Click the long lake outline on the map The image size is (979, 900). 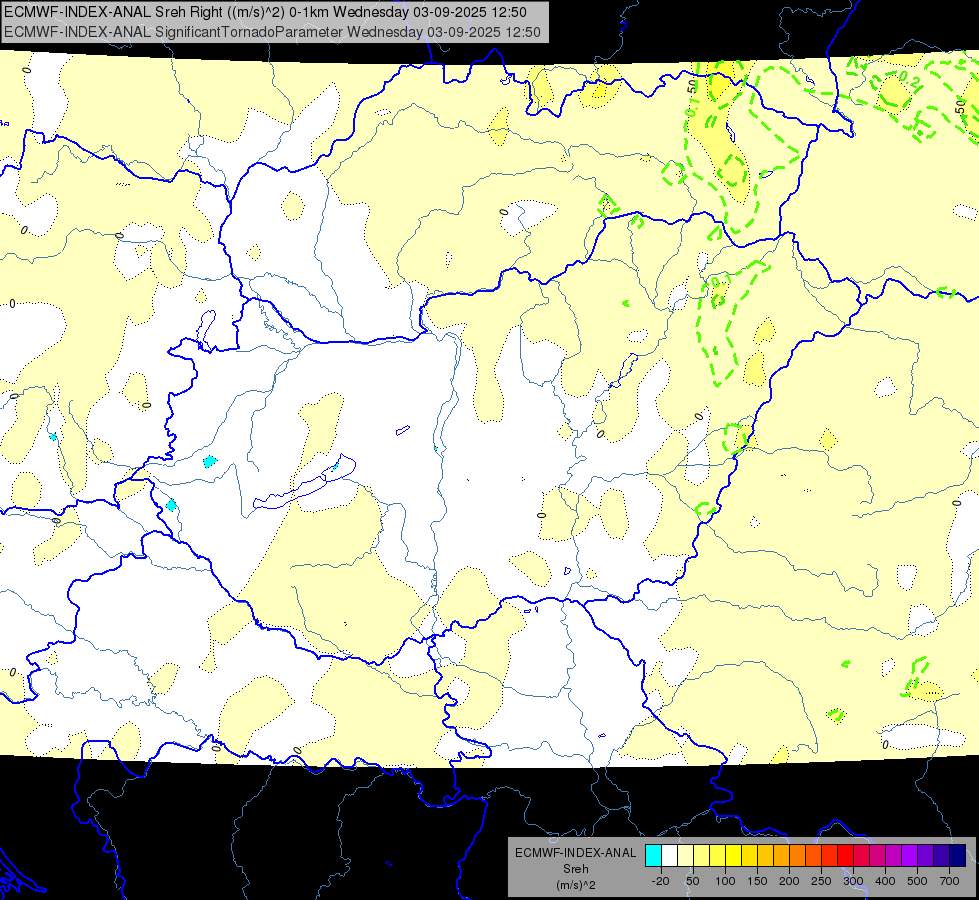point(305,482)
